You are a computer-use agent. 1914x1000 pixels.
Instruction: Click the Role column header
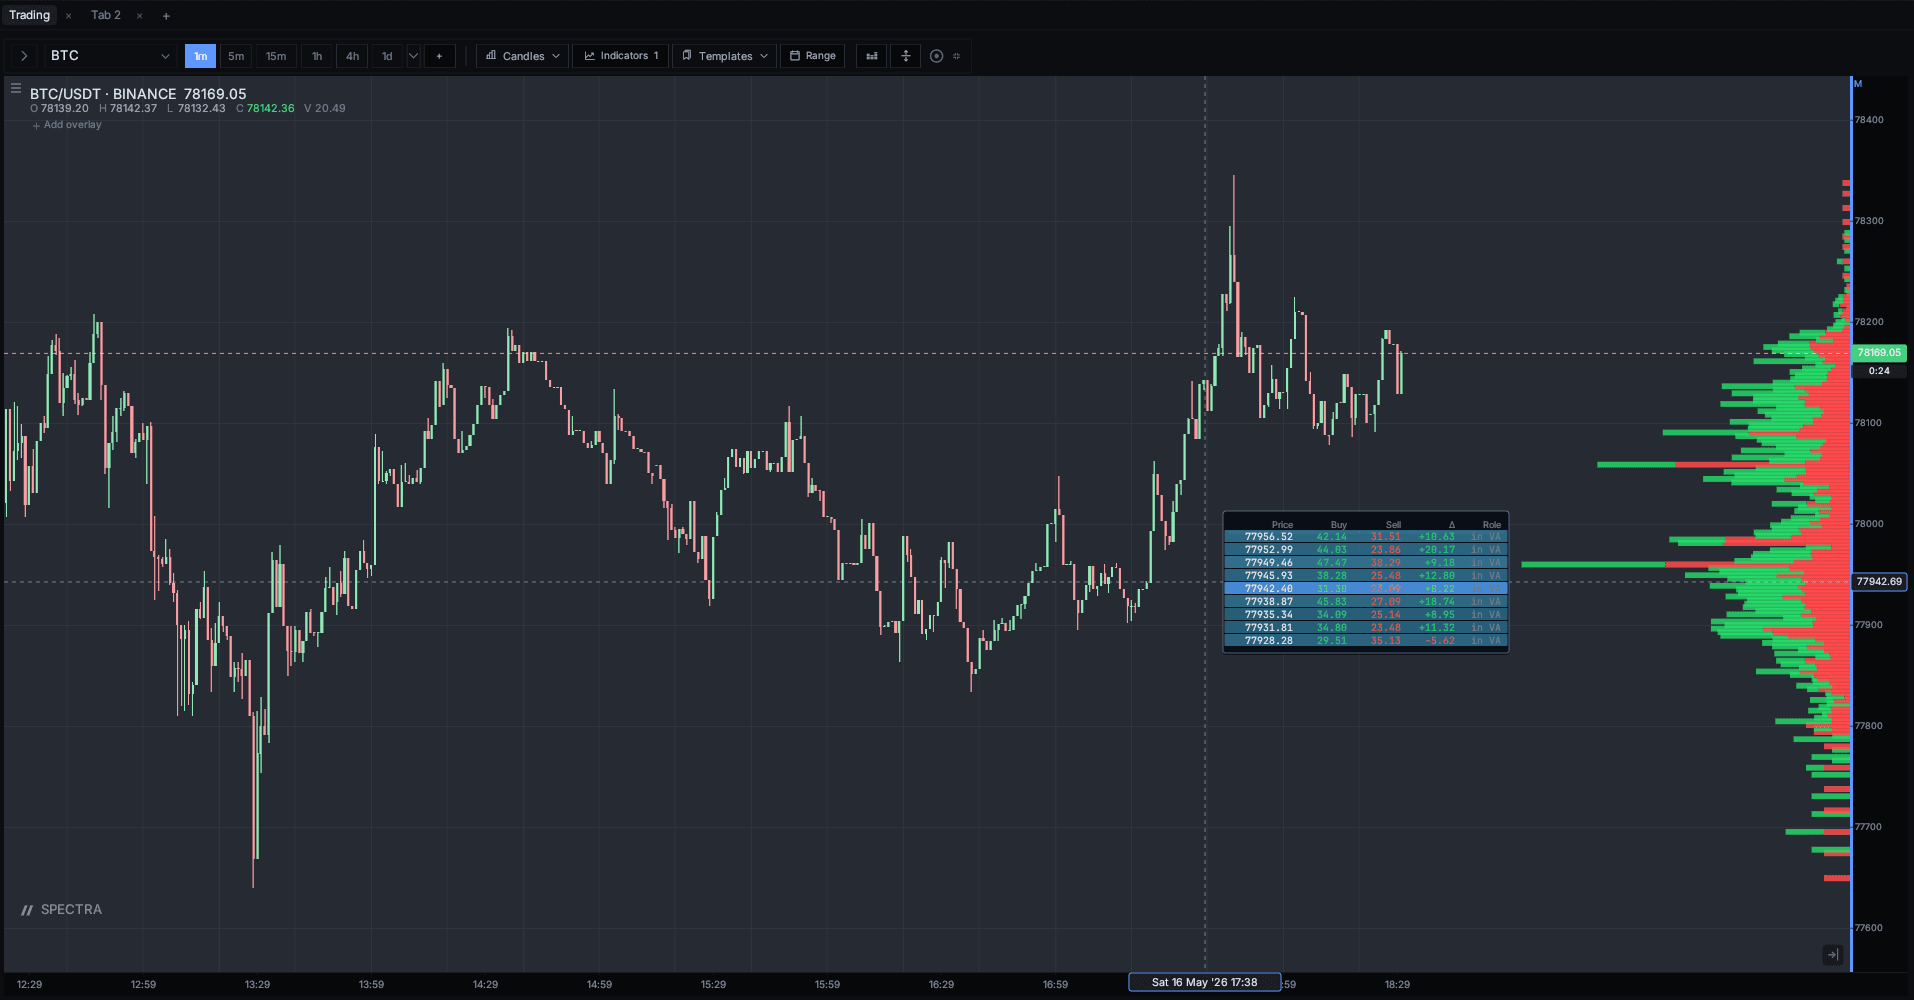click(x=1491, y=525)
